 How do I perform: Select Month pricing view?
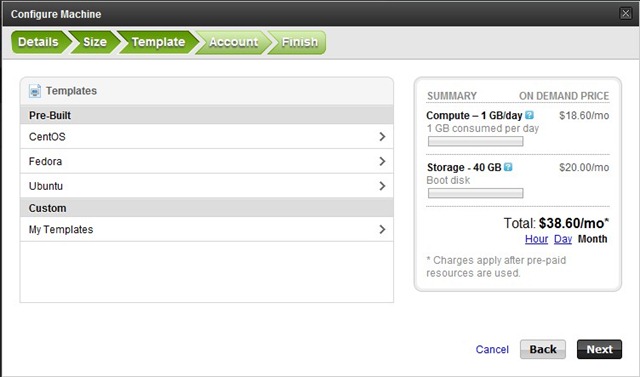tap(592, 239)
